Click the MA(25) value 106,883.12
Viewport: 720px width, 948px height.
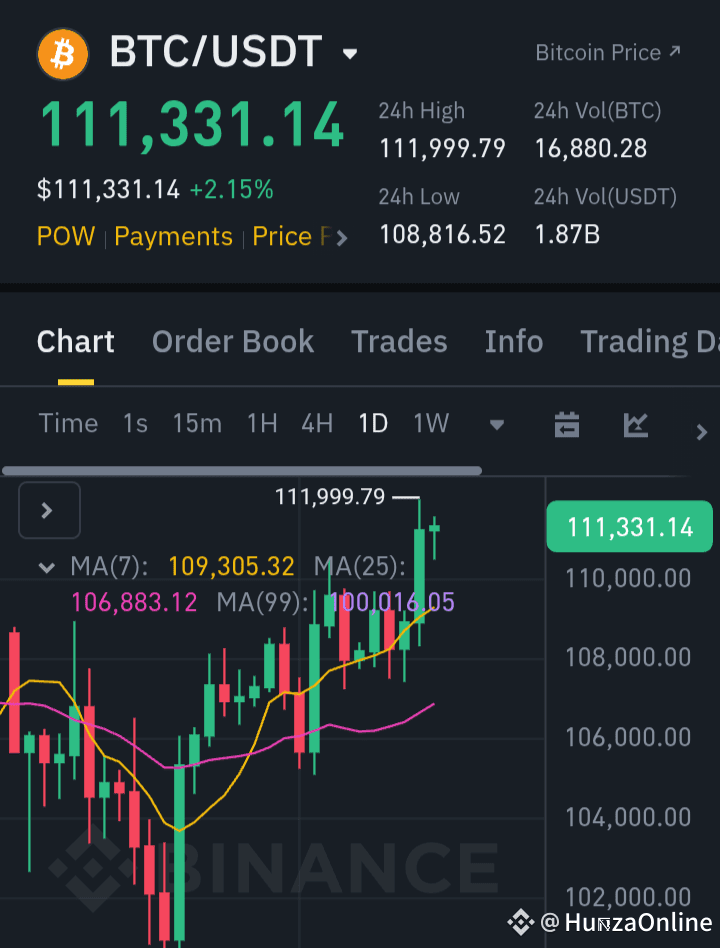pyautogui.click(x=134, y=603)
